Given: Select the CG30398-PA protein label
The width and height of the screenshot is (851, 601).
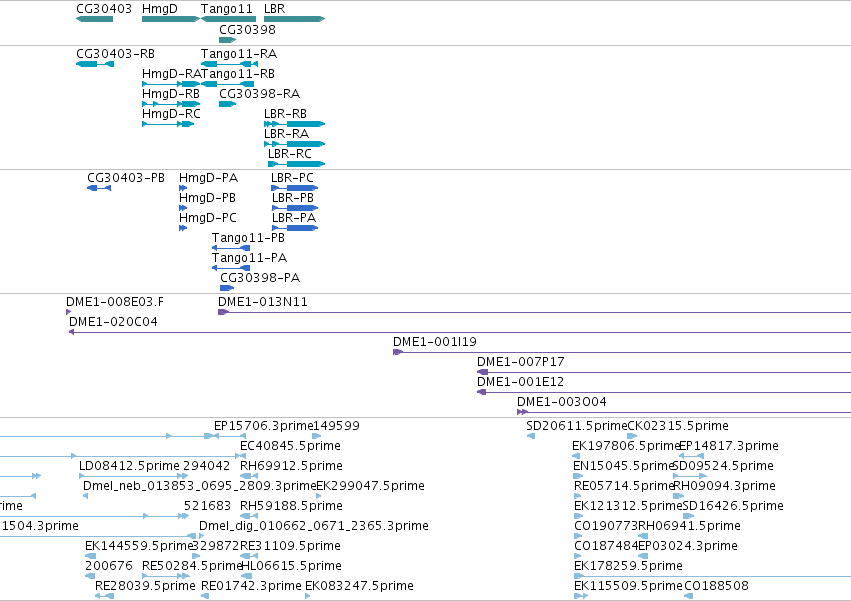Looking at the screenshot, I should 260,279.
